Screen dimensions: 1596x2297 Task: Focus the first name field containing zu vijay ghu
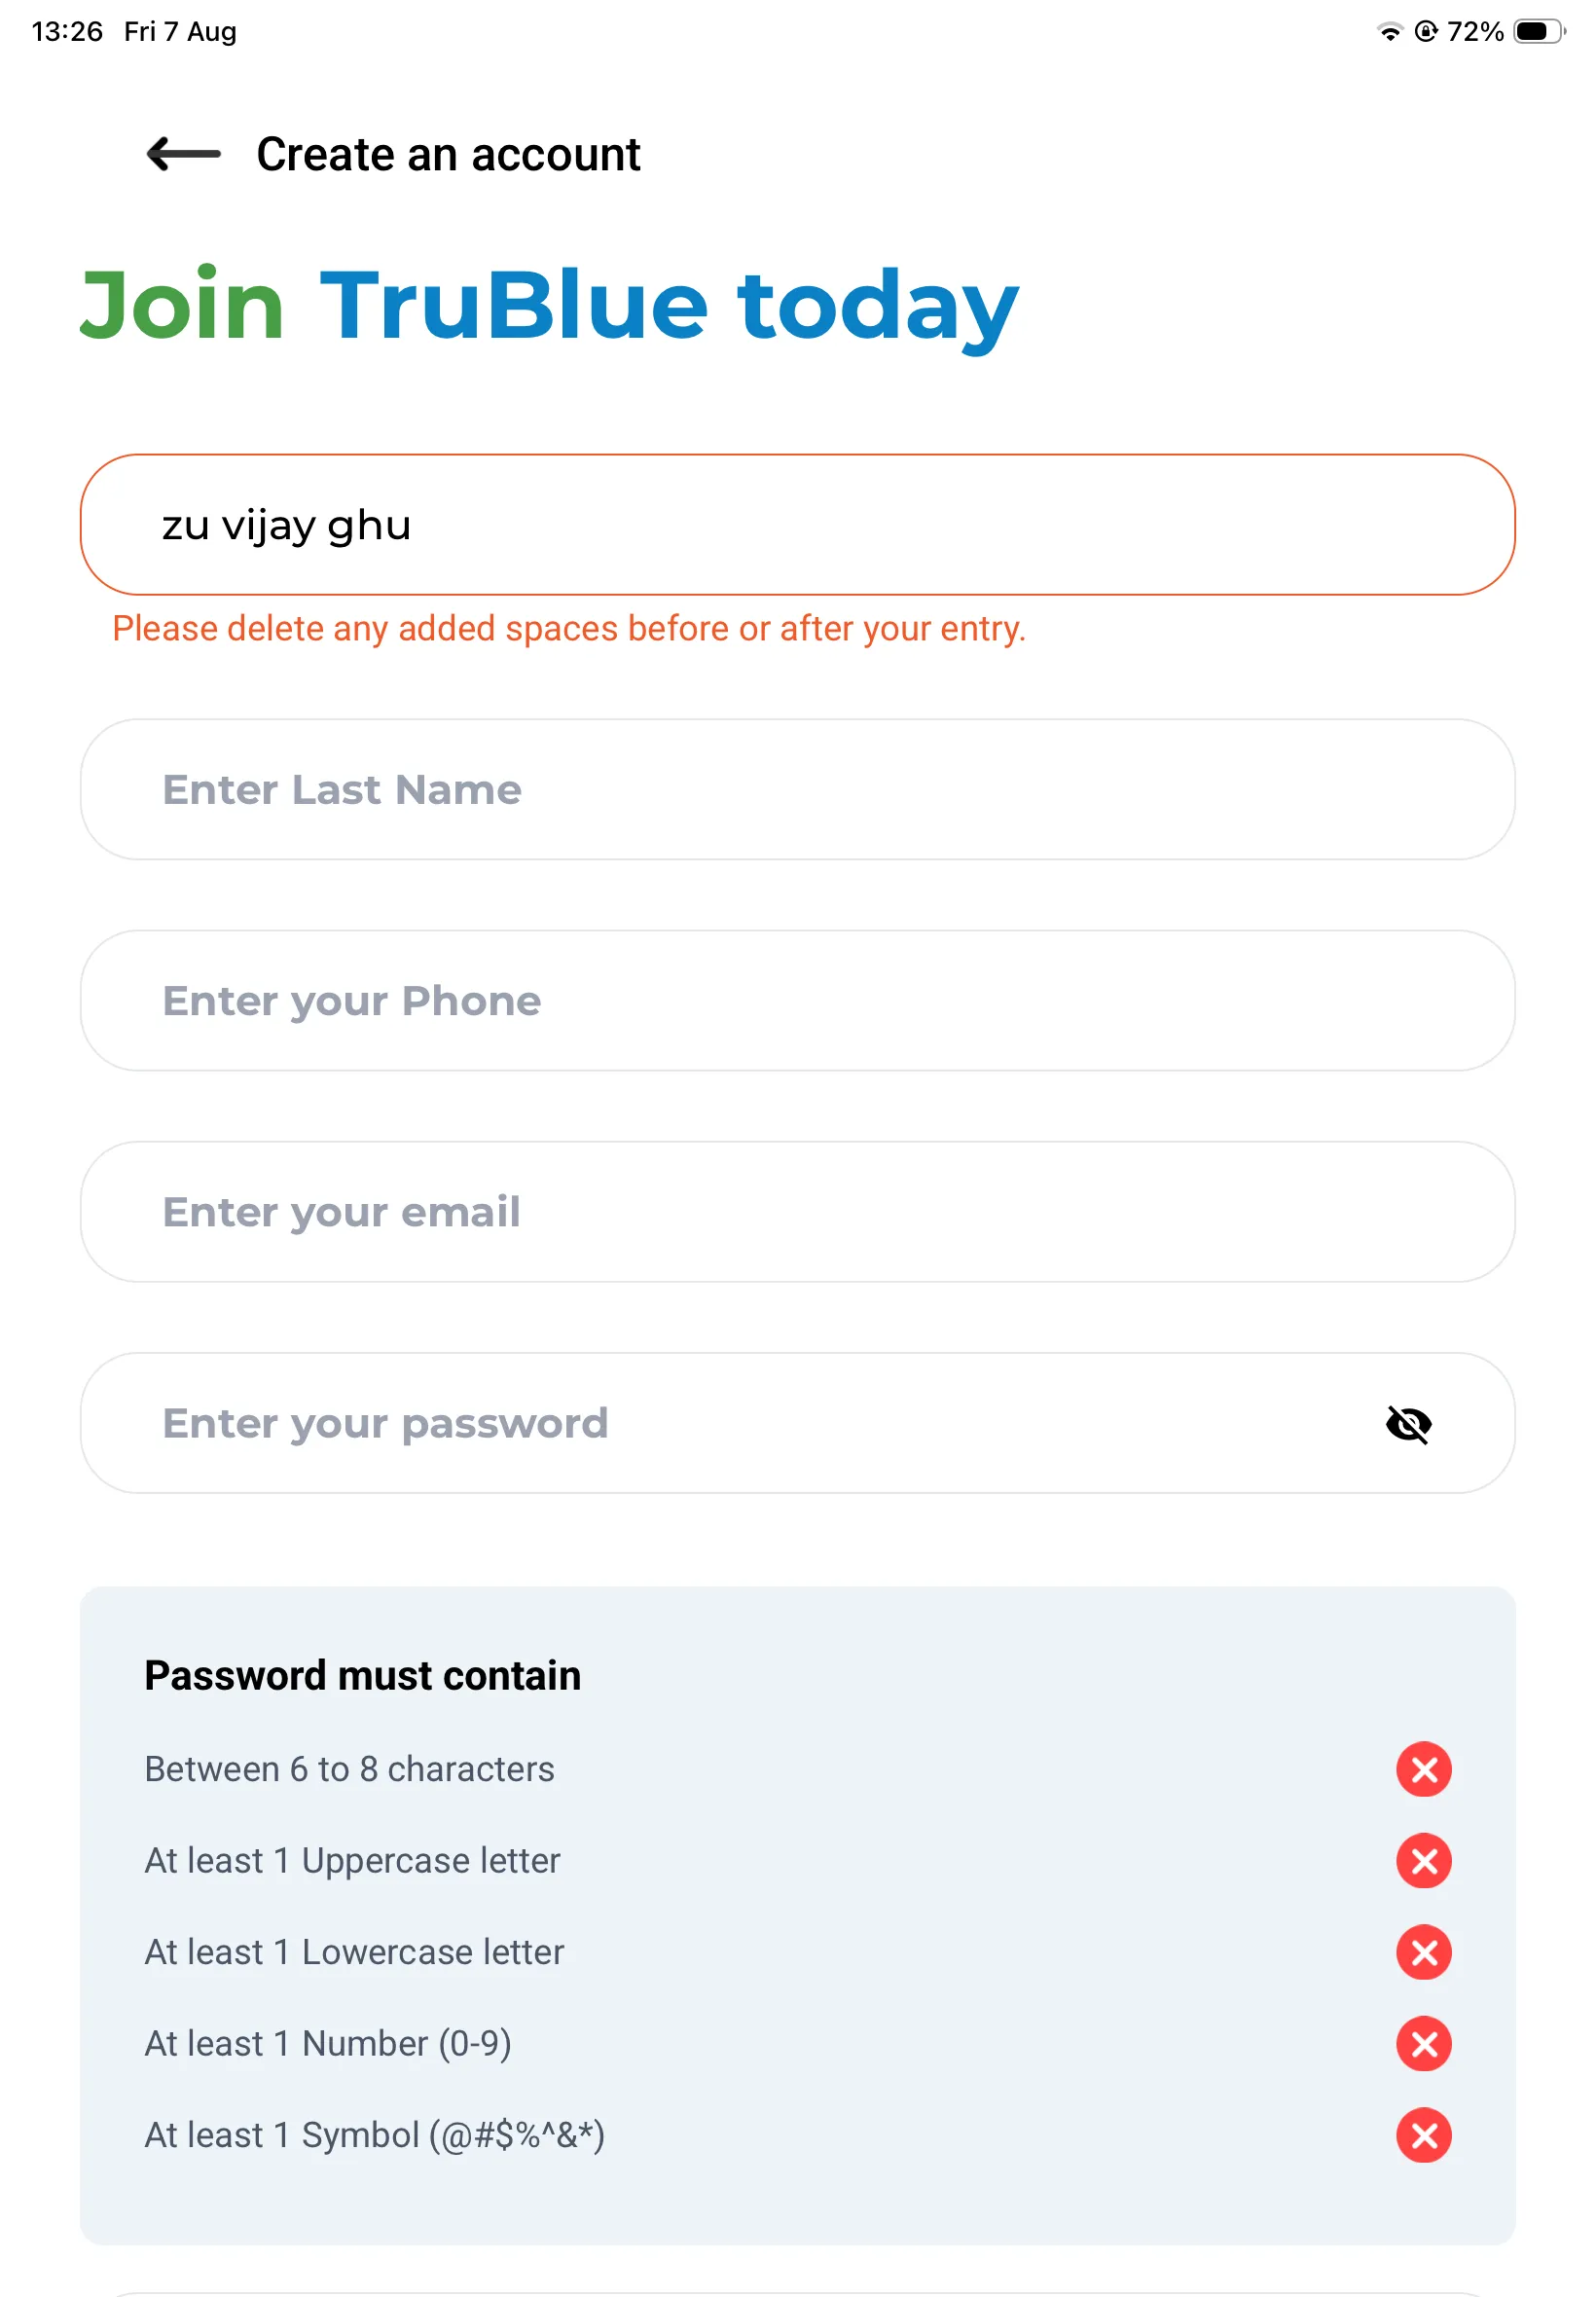click(797, 525)
